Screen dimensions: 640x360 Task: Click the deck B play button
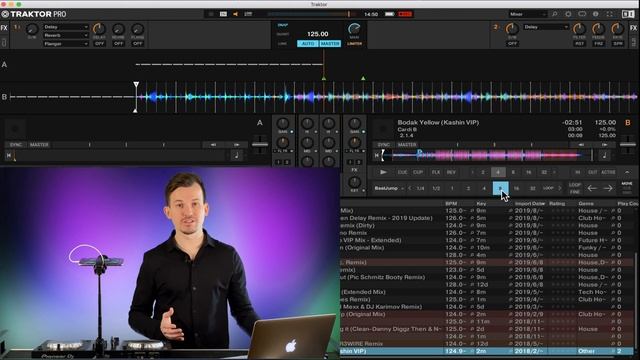tap(383, 172)
